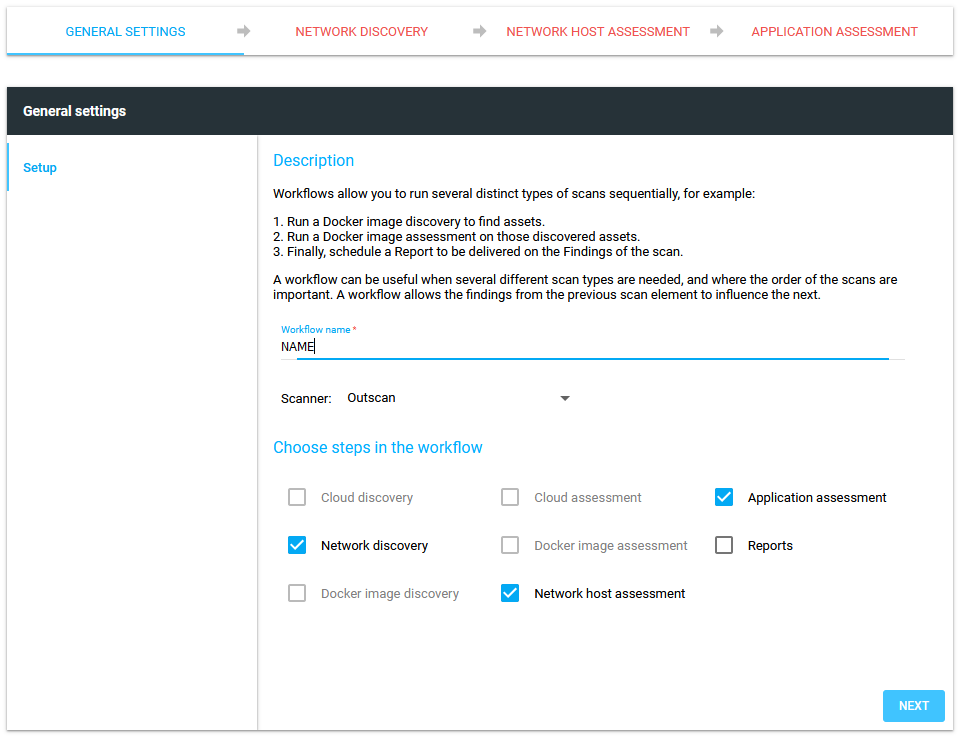
Task: Click the arrow icon after General Settings
Action: [x=243, y=31]
